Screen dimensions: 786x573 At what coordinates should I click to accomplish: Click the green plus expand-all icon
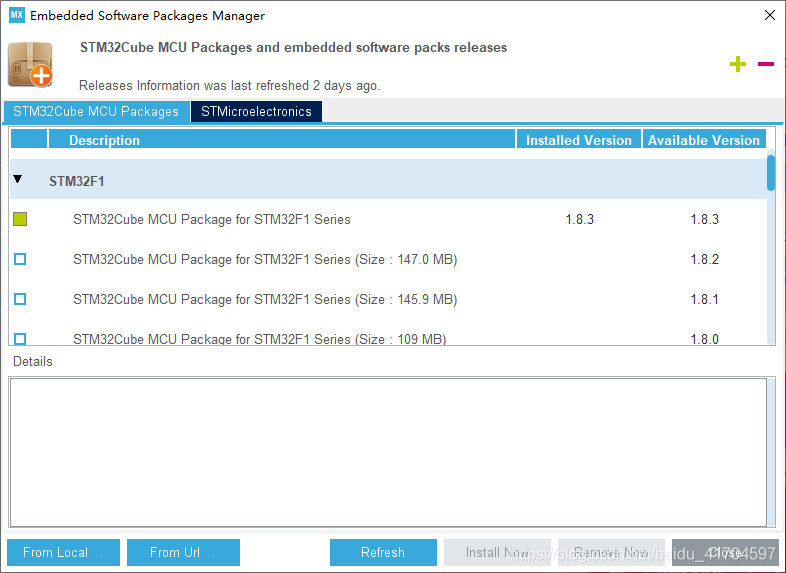pyautogui.click(x=738, y=65)
